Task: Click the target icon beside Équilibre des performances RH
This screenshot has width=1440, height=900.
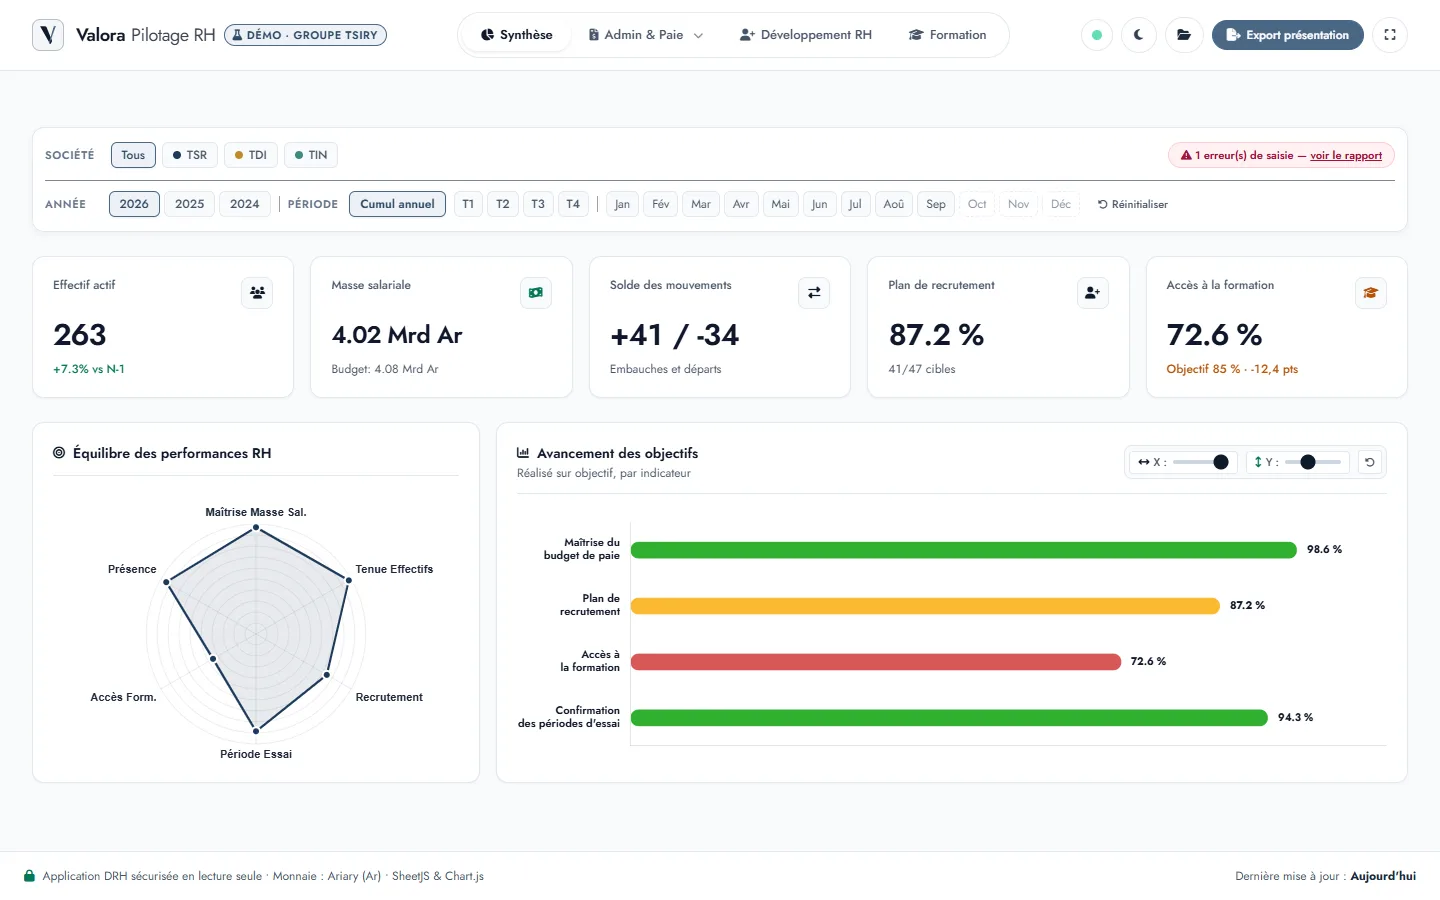Action: tap(59, 453)
